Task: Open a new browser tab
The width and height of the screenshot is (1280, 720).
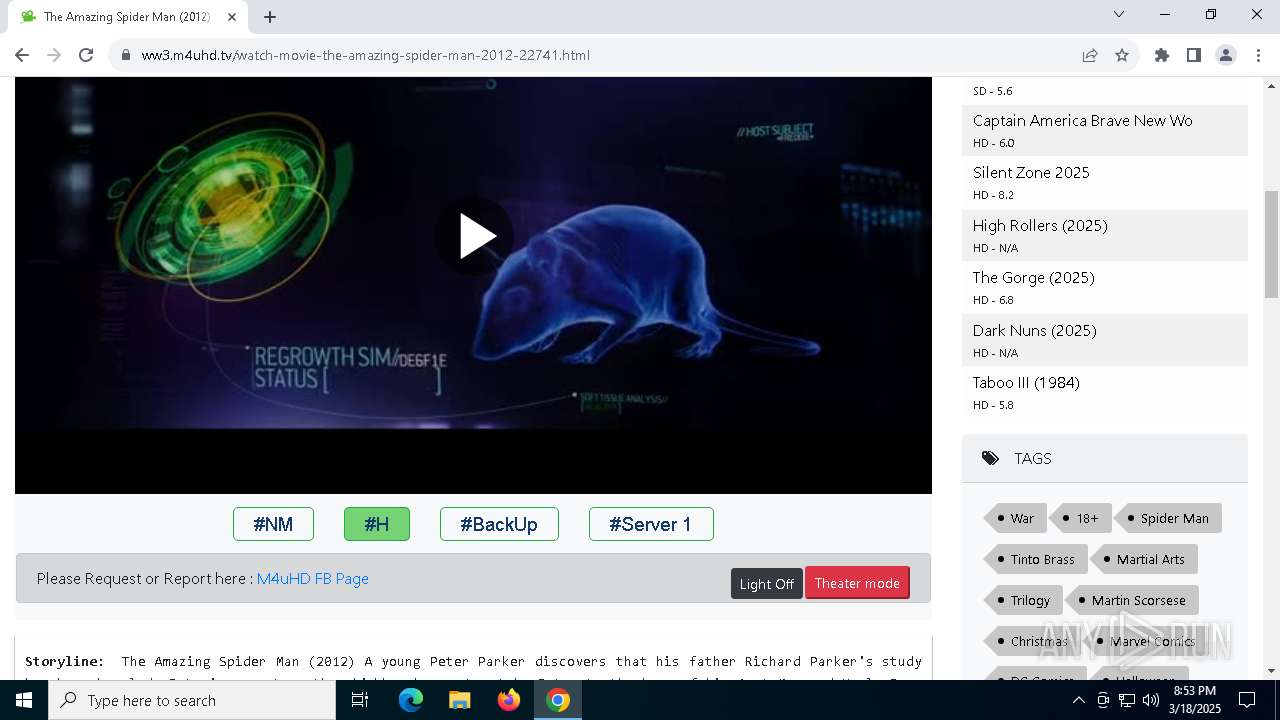Action: point(270,17)
